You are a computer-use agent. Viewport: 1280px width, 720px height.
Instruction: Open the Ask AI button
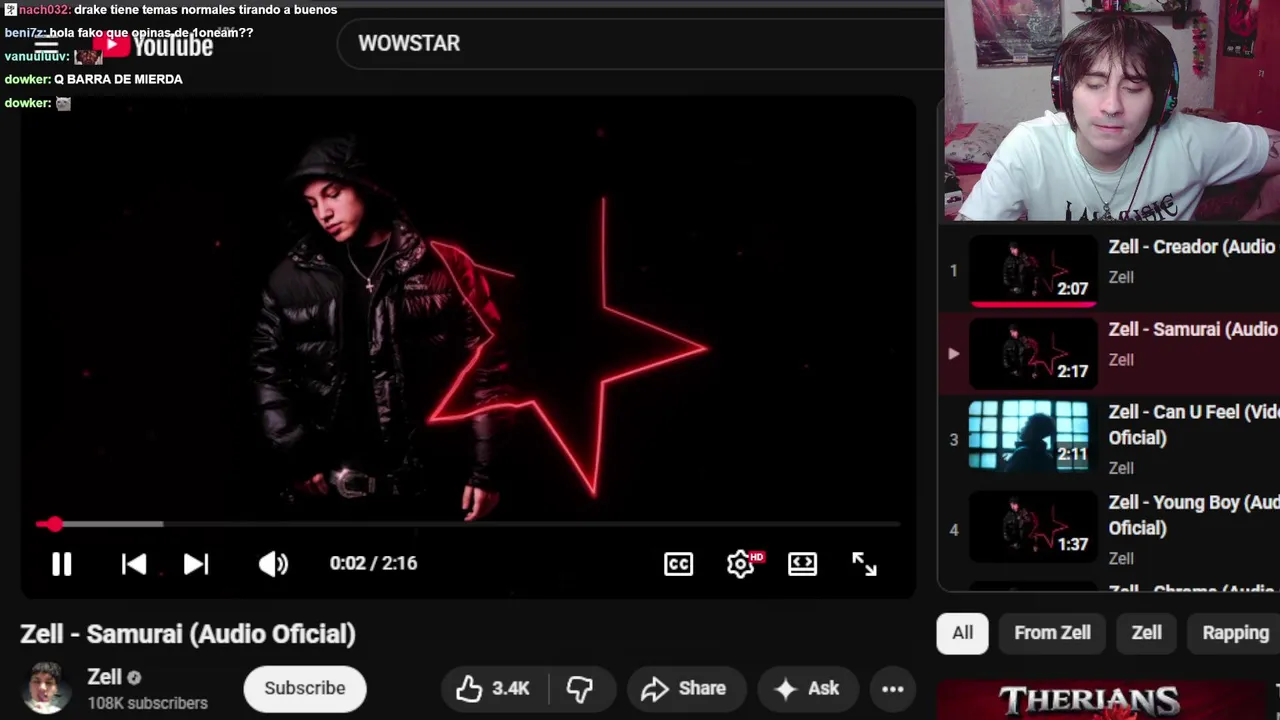coord(808,688)
